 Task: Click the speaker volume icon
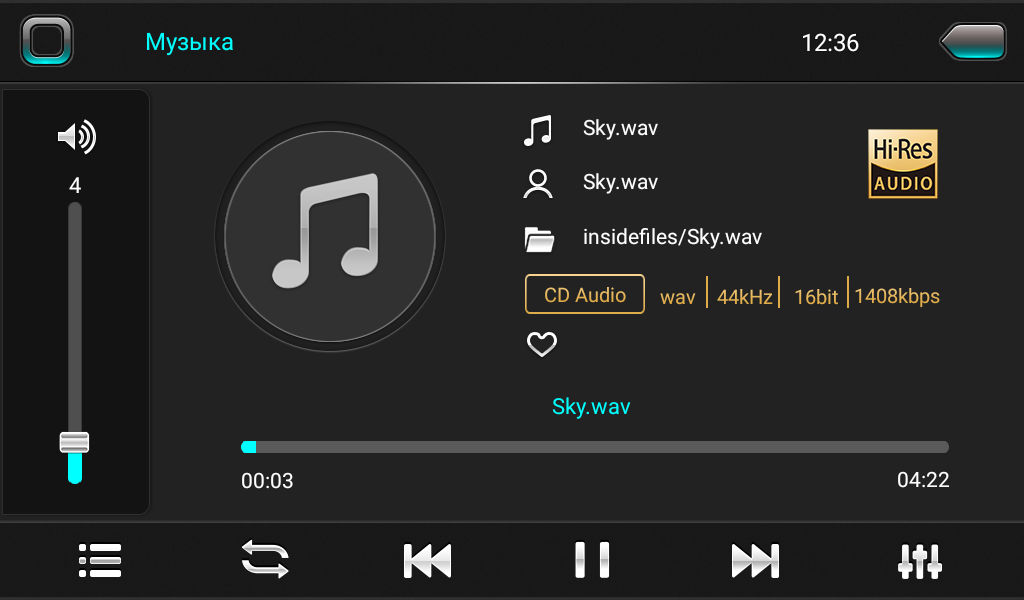(77, 137)
